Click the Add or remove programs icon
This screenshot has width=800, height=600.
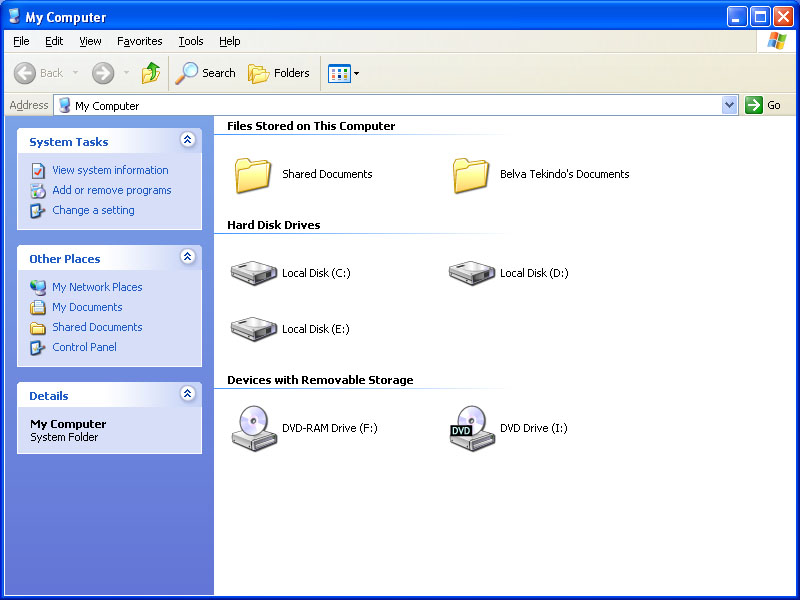tap(38, 191)
